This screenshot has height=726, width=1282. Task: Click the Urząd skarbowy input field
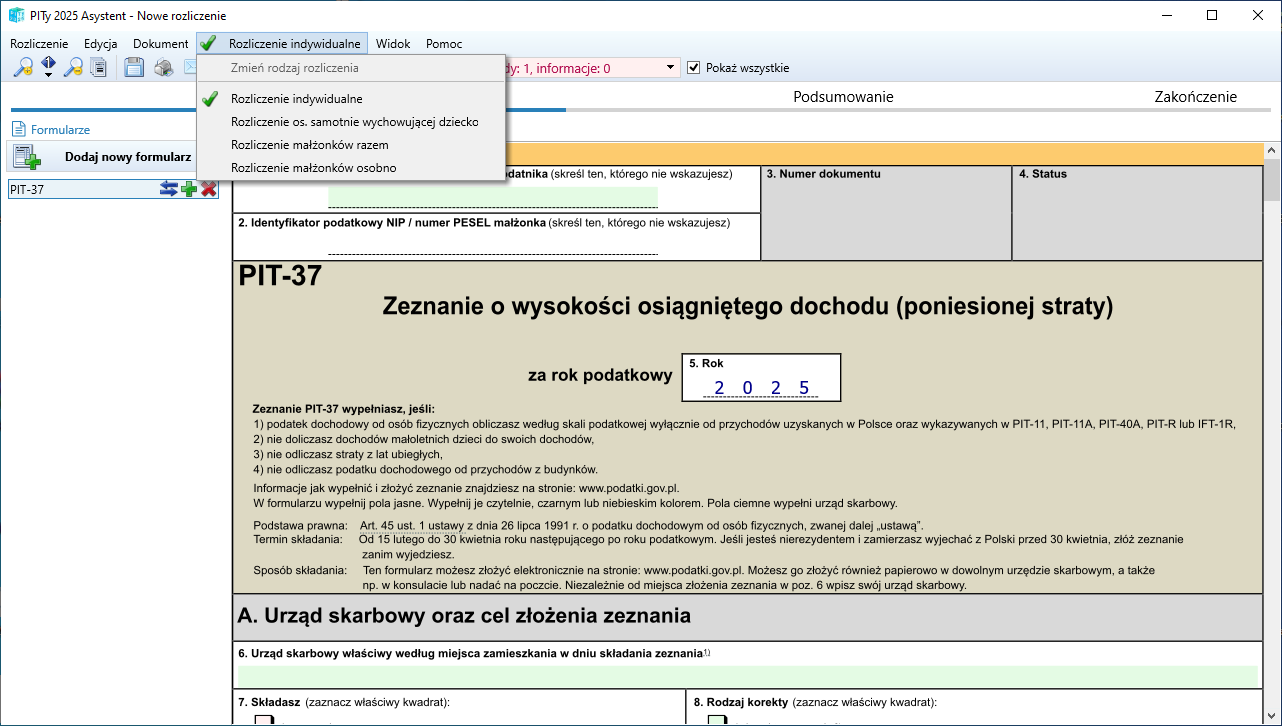[746, 676]
